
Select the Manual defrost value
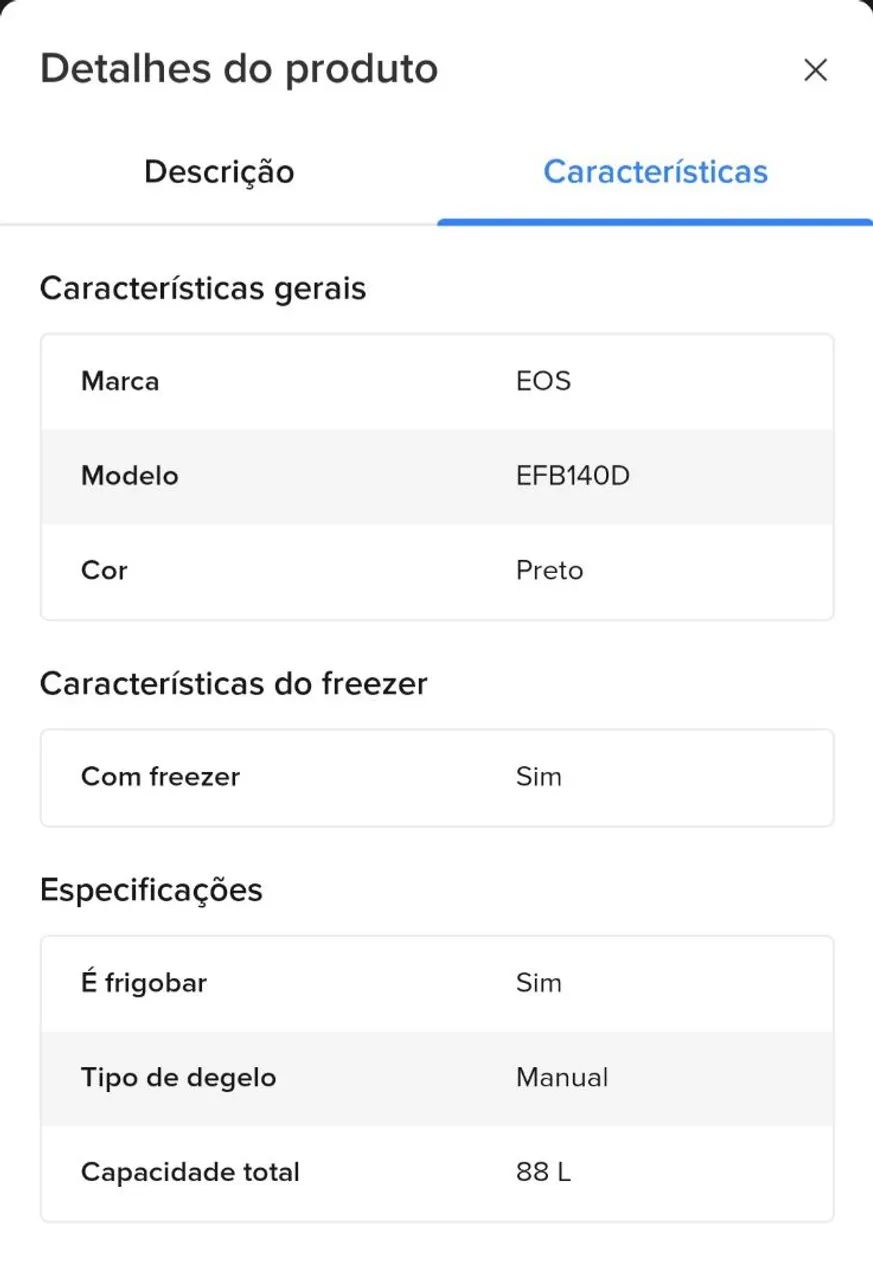(x=562, y=1078)
